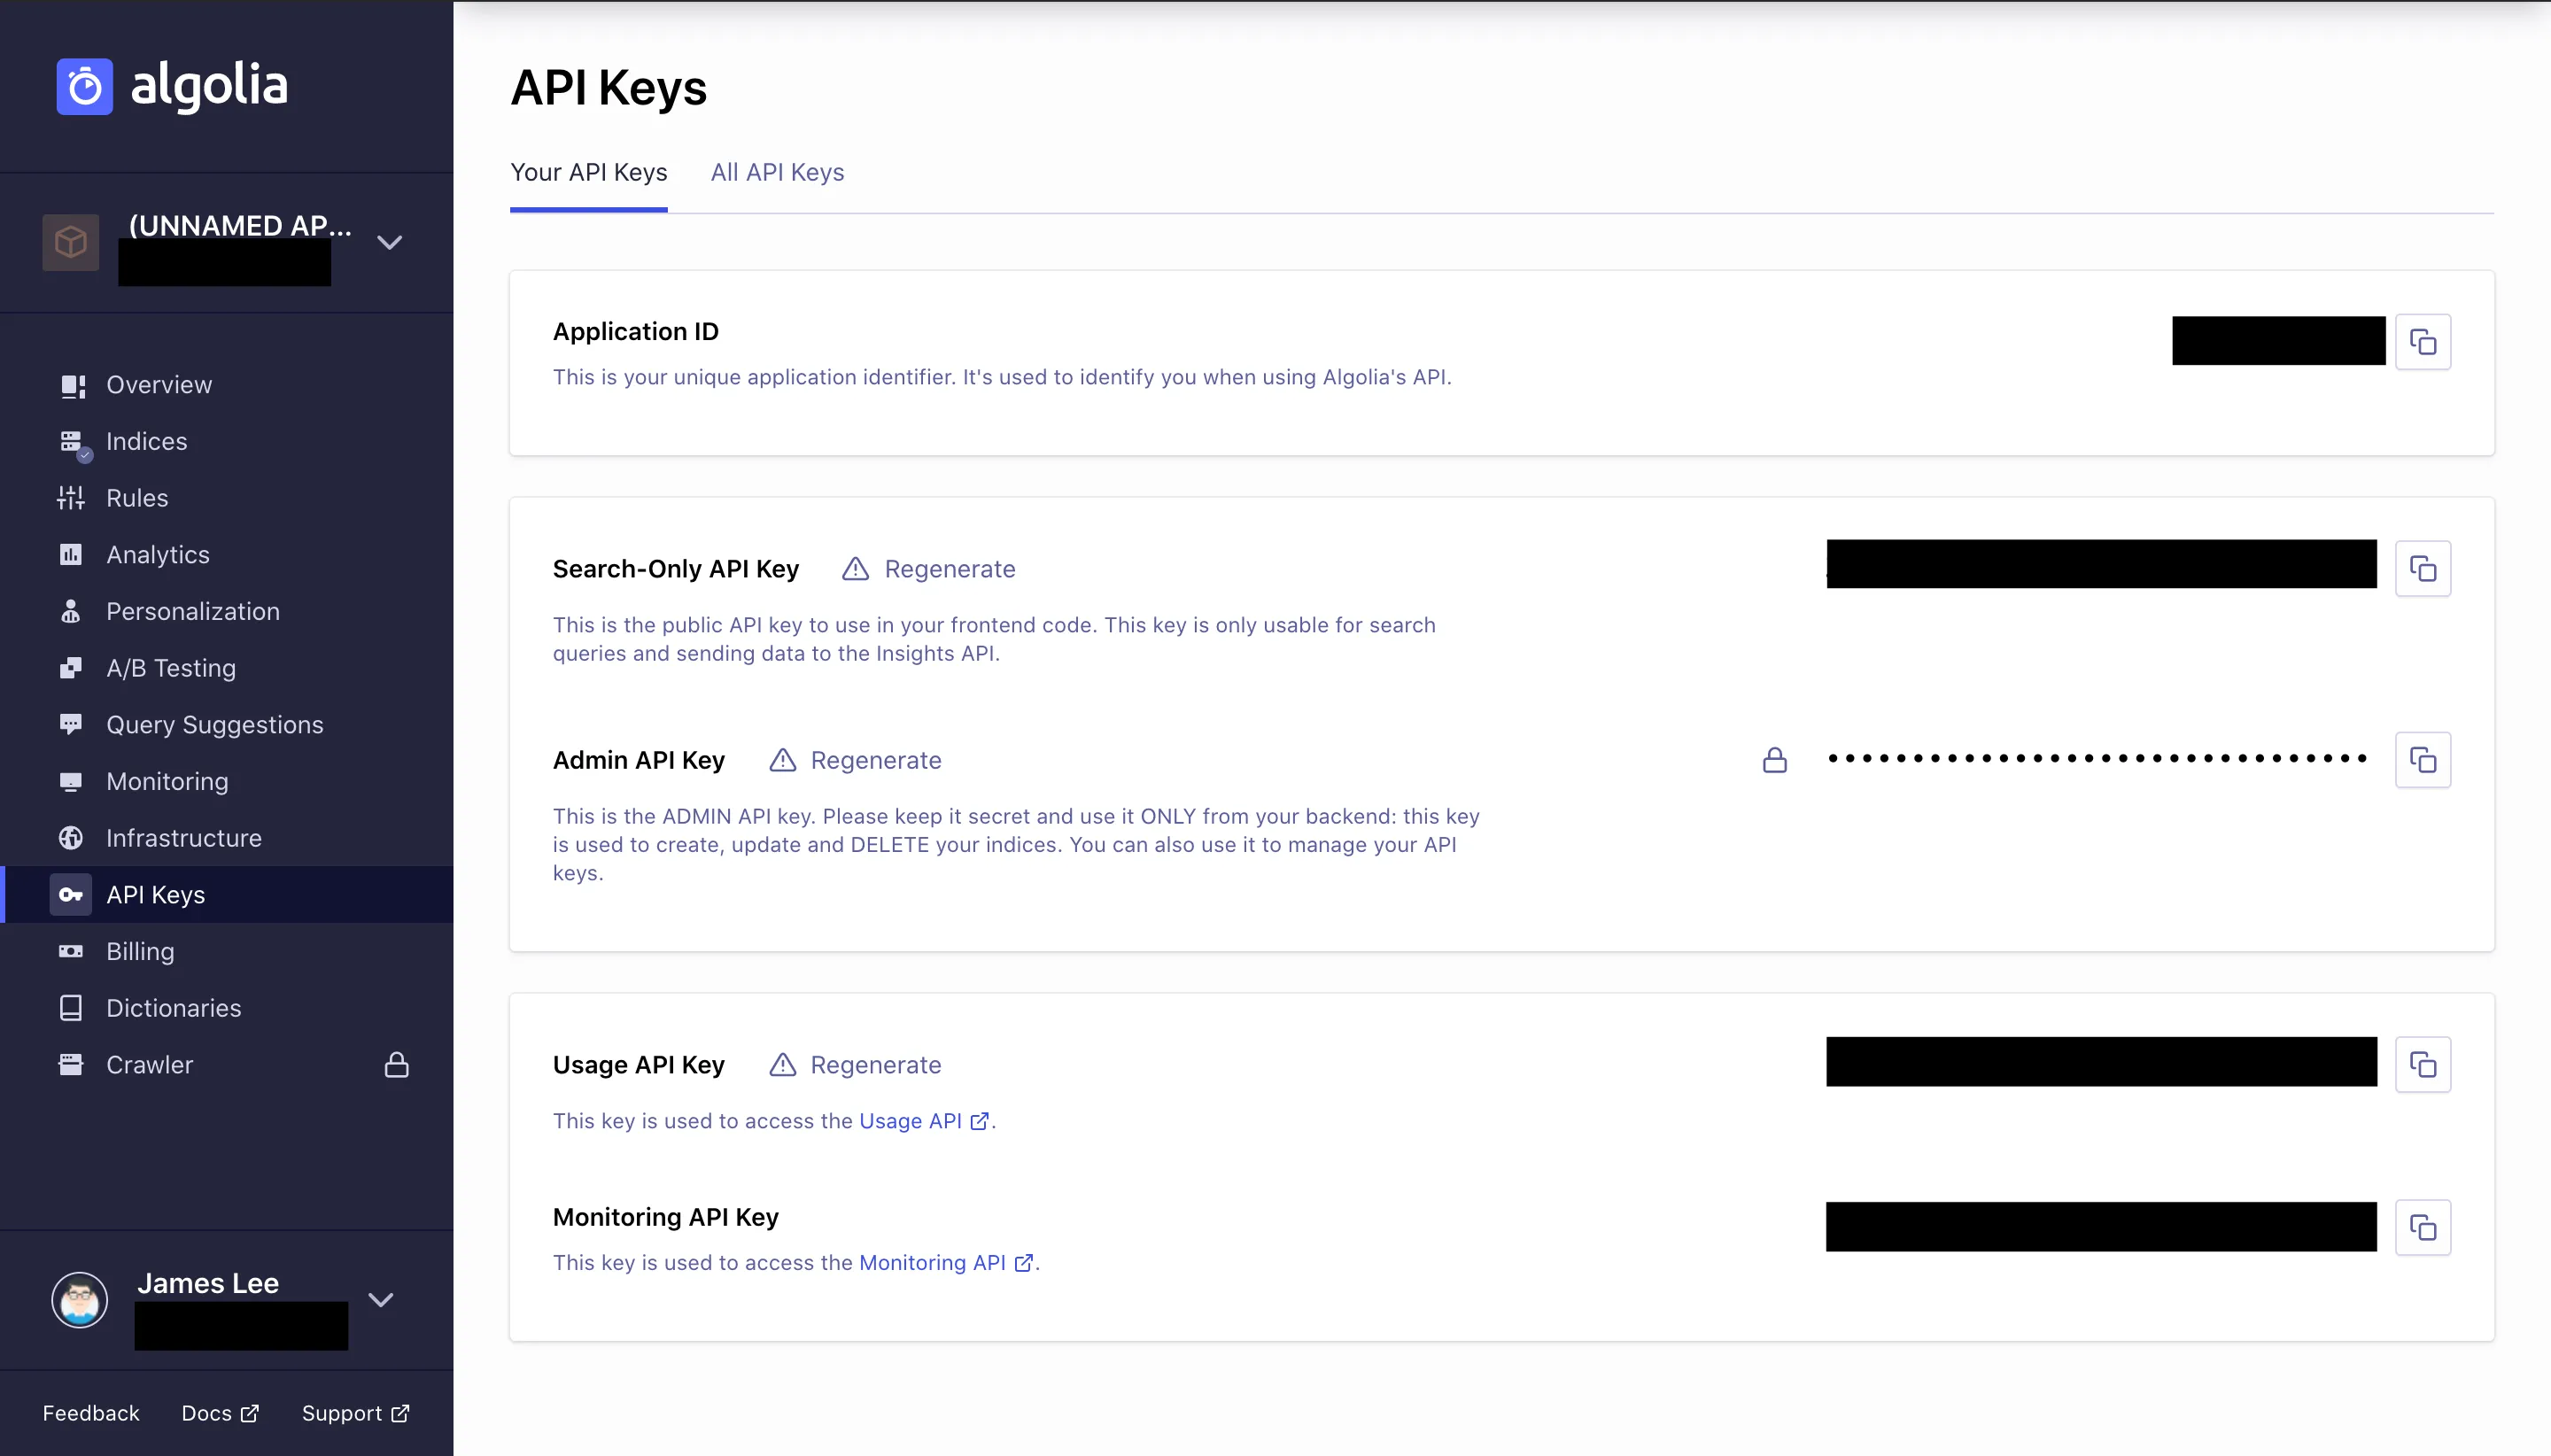Click the James Lee user name
The width and height of the screenshot is (2551, 1456).
(208, 1283)
